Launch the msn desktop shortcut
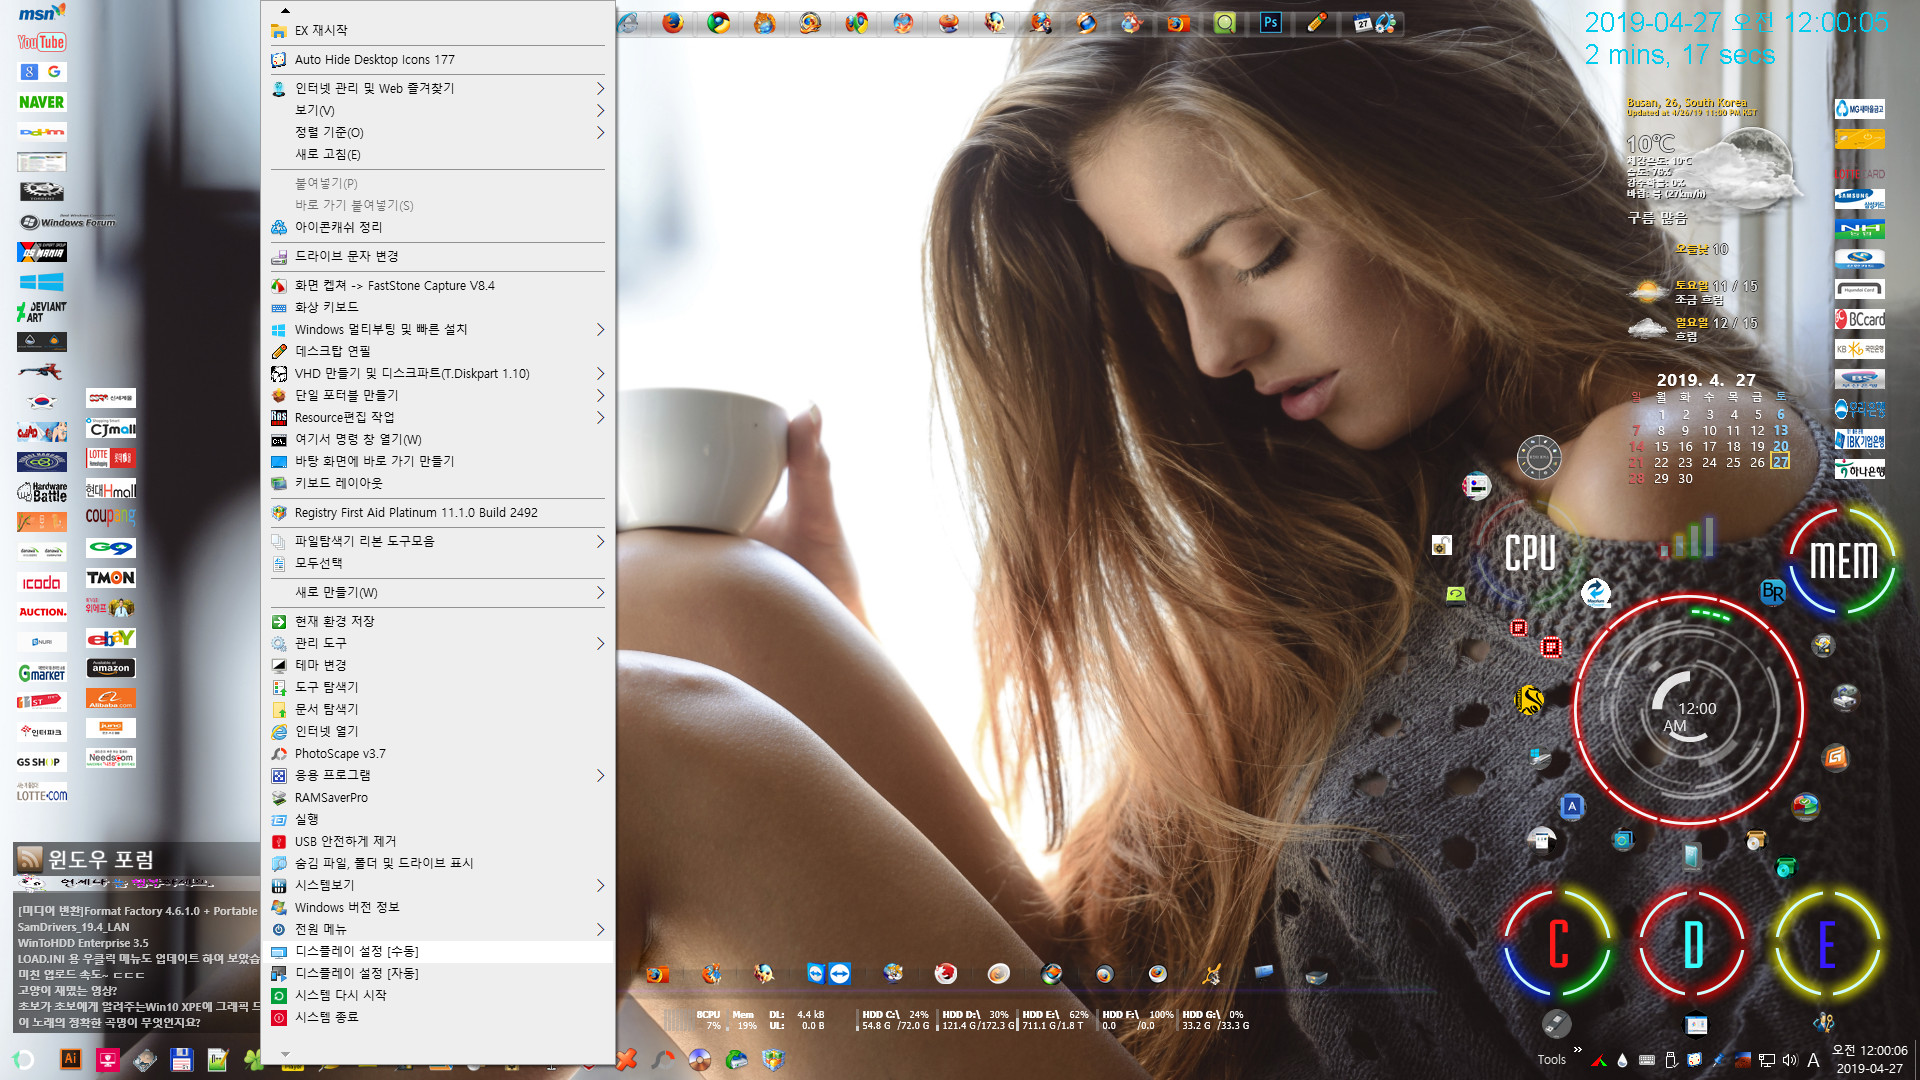Viewport: 1920px width, 1080px height. tap(41, 13)
